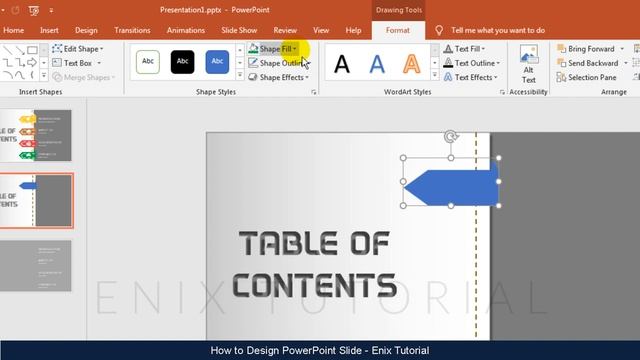This screenshot has width=640, height=360.
Task: Click the Shape Fill paint bucket icon
Action: pyautogui.click(x=253, y=49)
